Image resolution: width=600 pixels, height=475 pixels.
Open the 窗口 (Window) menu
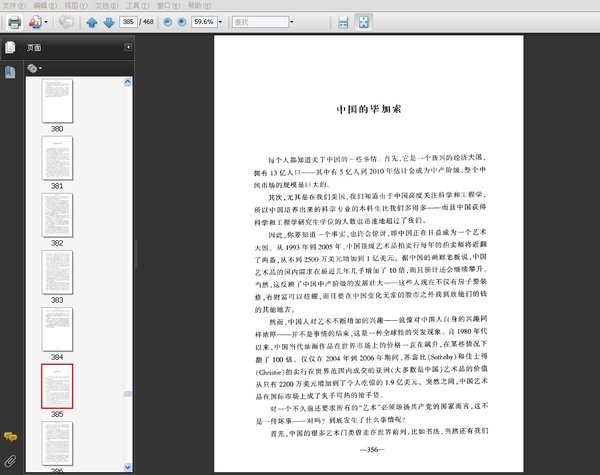[168, 5]
